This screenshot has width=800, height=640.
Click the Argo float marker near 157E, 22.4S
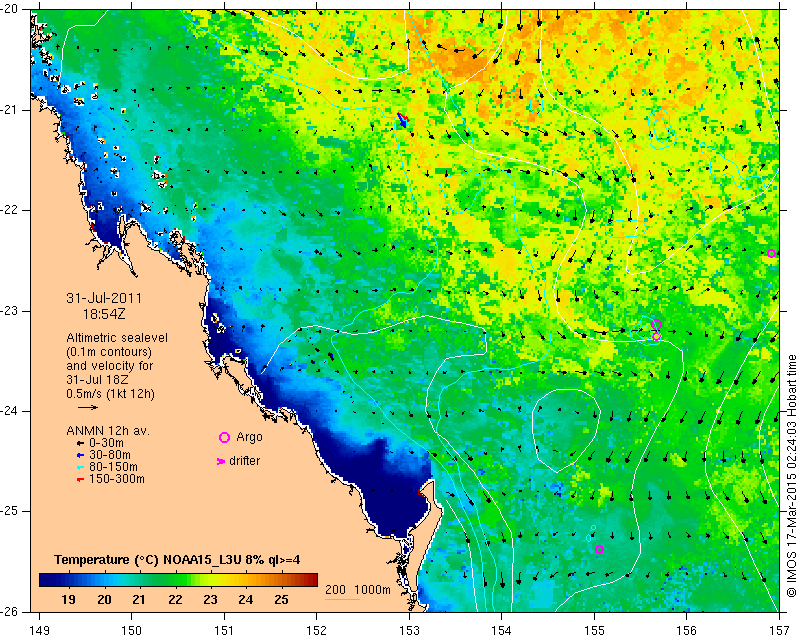click(x=771, y=253)
